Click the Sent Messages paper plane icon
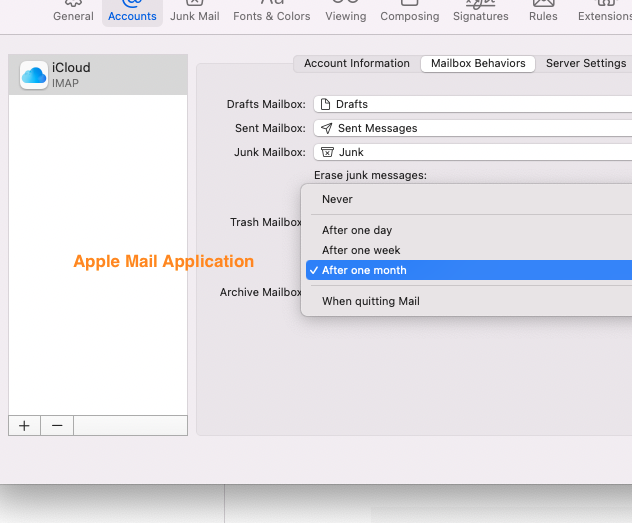The height and width of the screenshot is (523, 632). coord(326,128)
